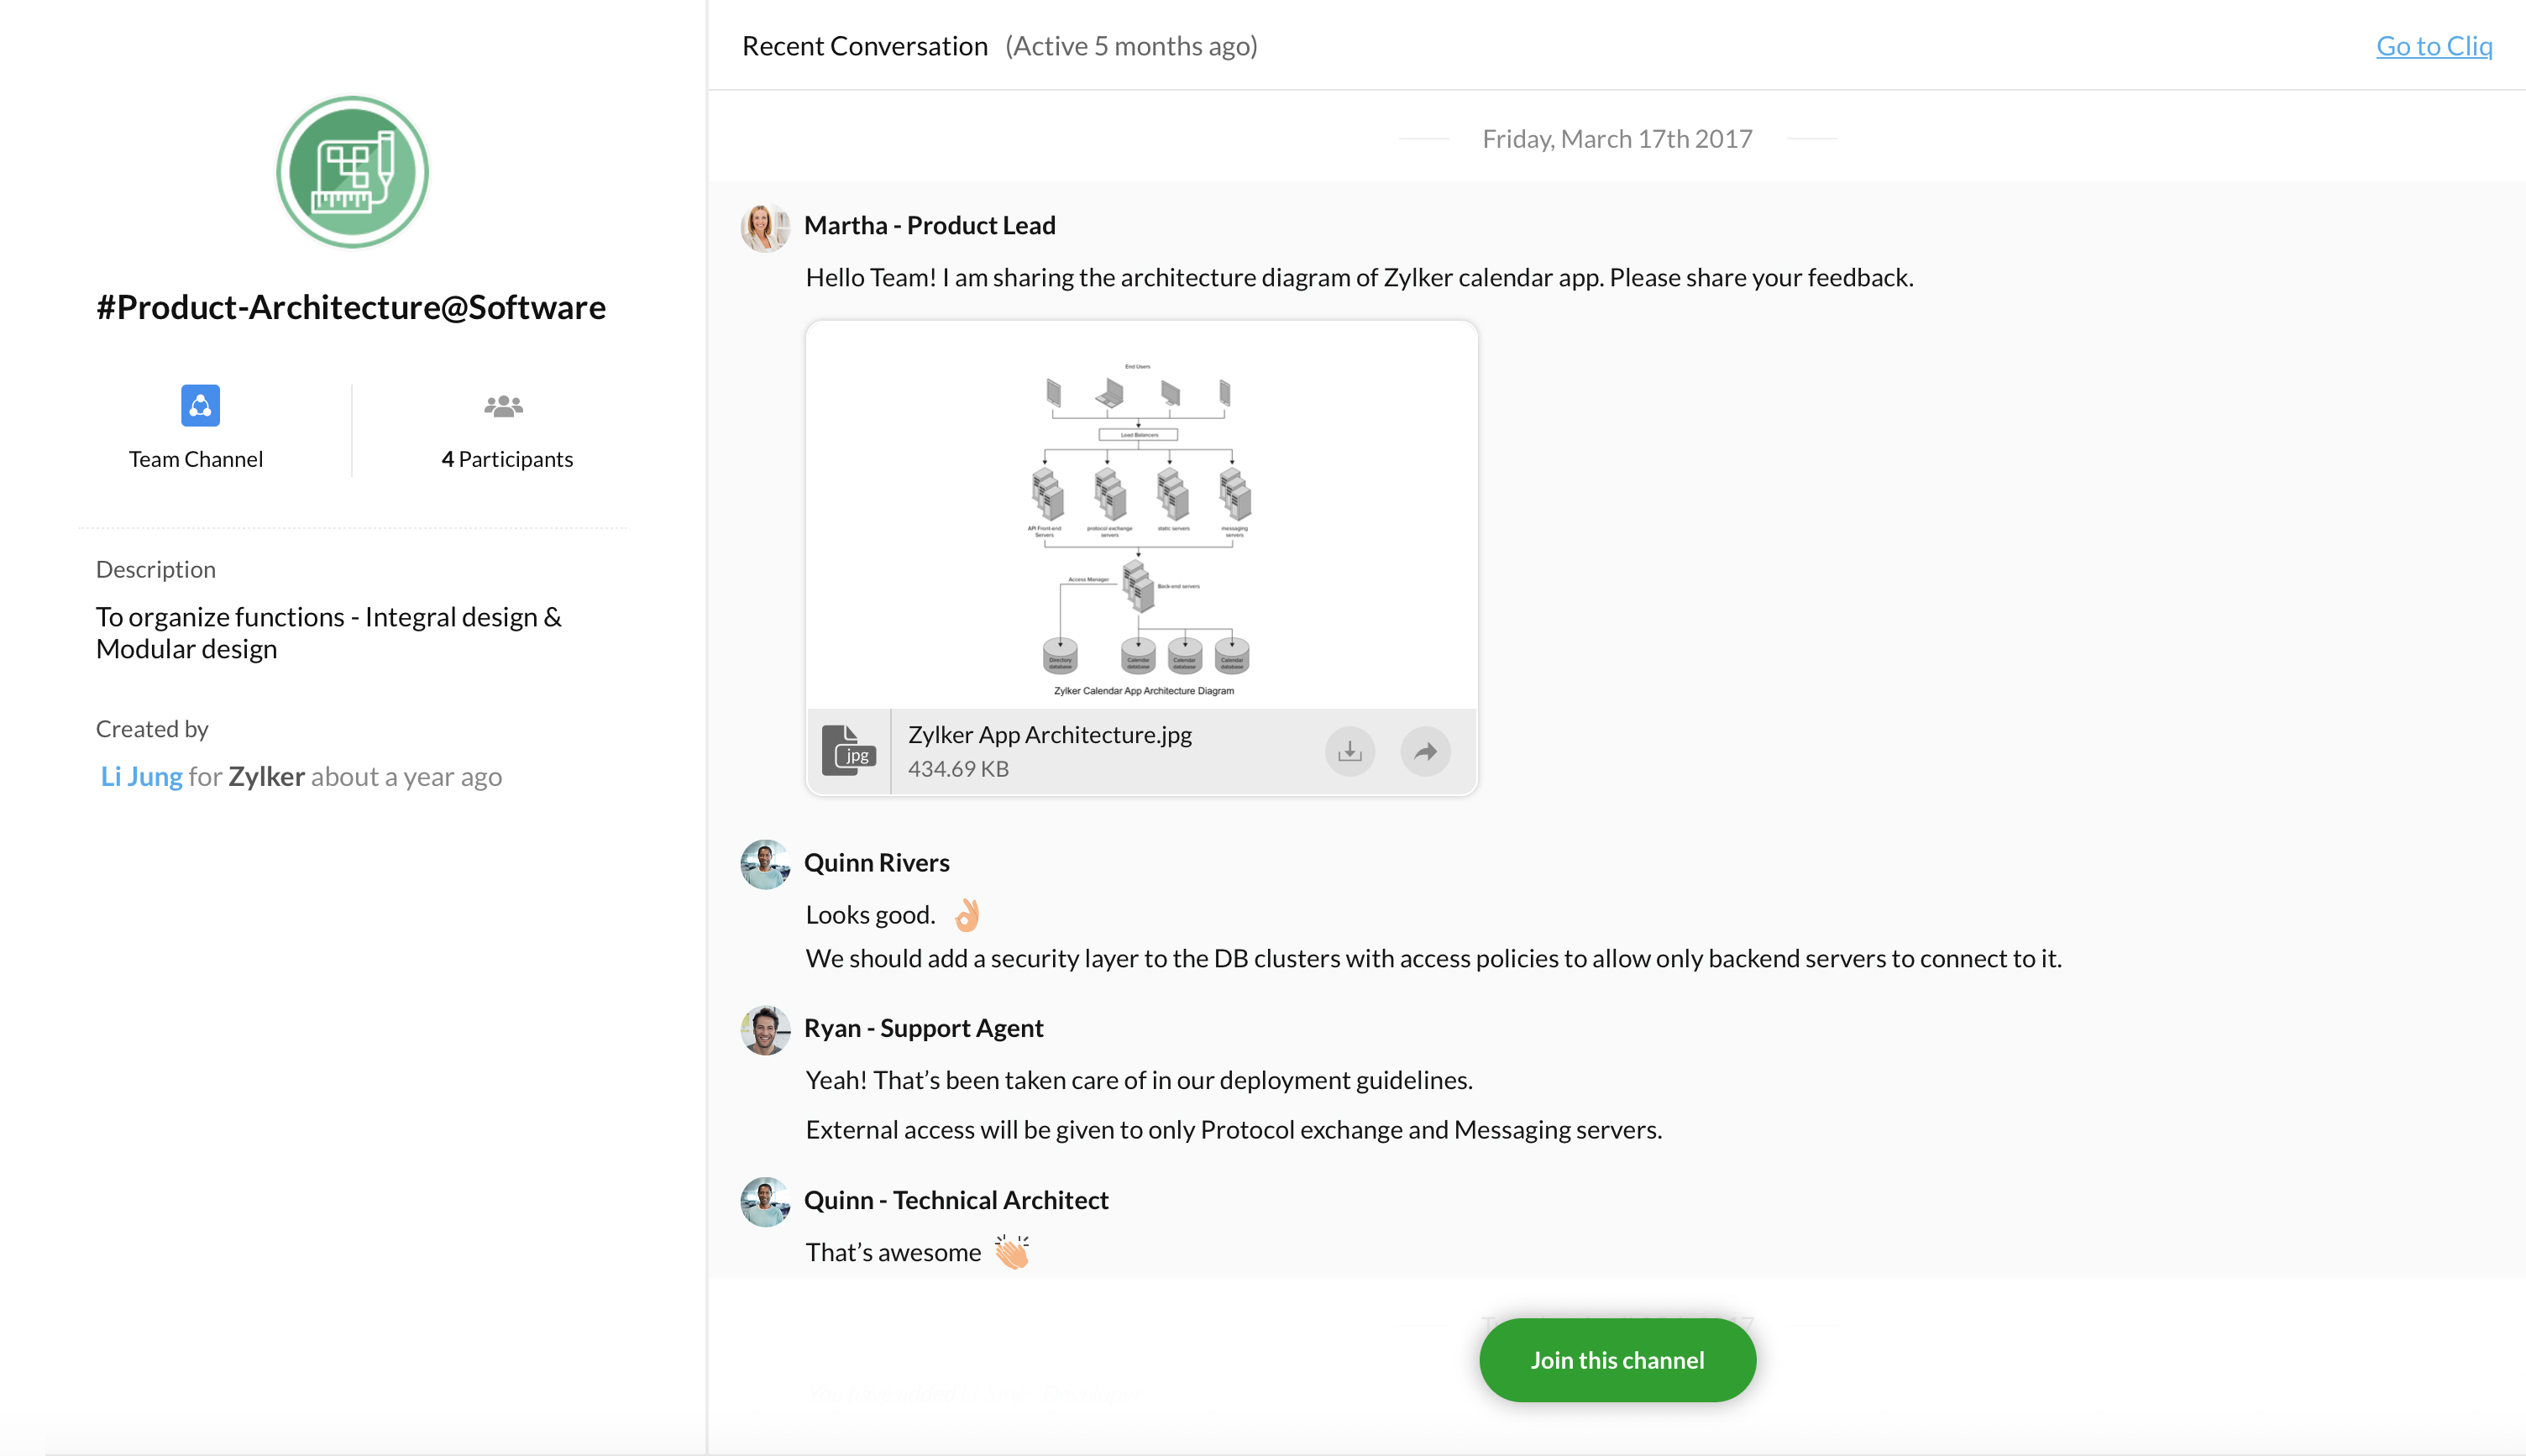Click the Zylker App Architecture.jpg file name
Screen dimensions: 2526x1456
coord(1049,735)
